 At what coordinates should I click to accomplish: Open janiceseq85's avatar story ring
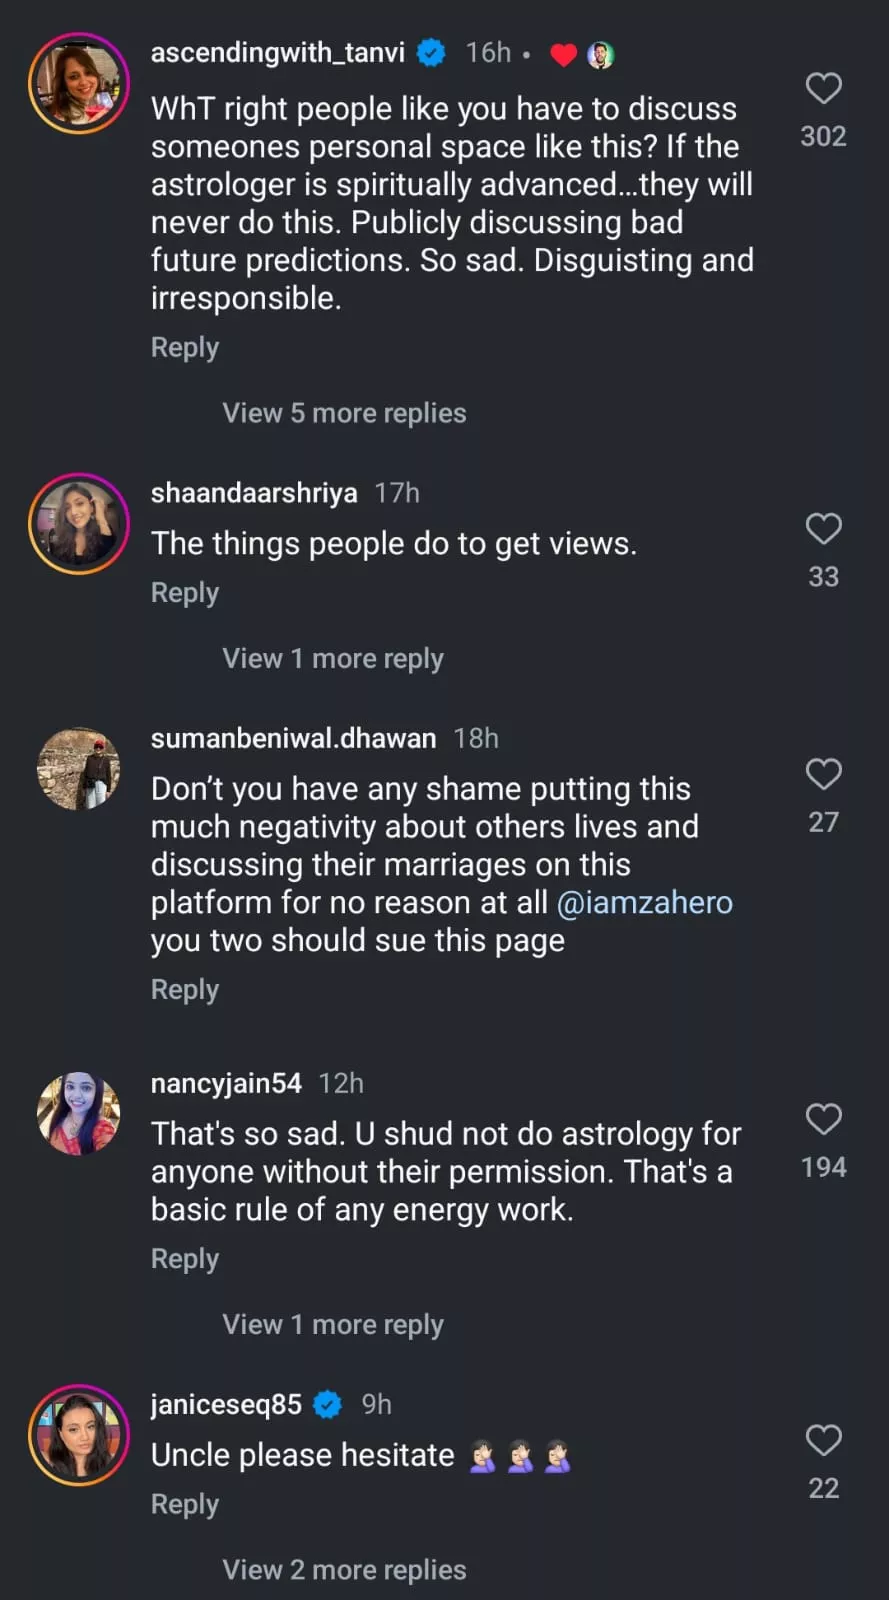(x=79, y=1435)
